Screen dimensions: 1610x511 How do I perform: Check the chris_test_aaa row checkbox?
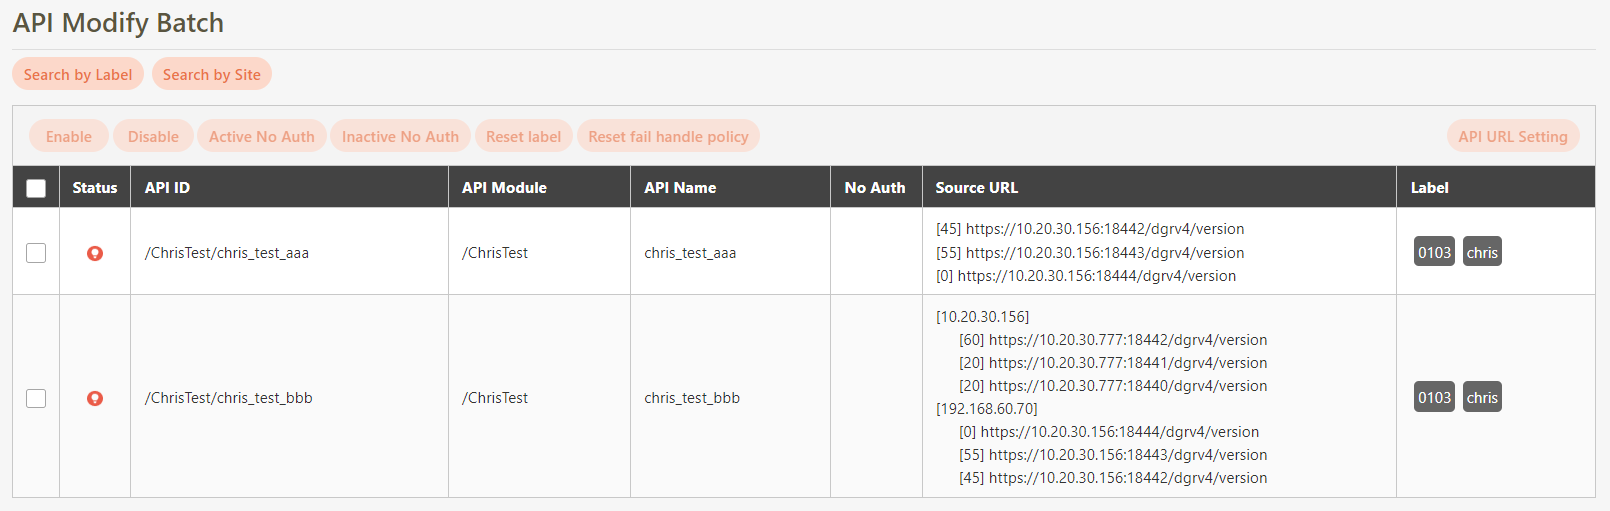(x=36, y=253)
